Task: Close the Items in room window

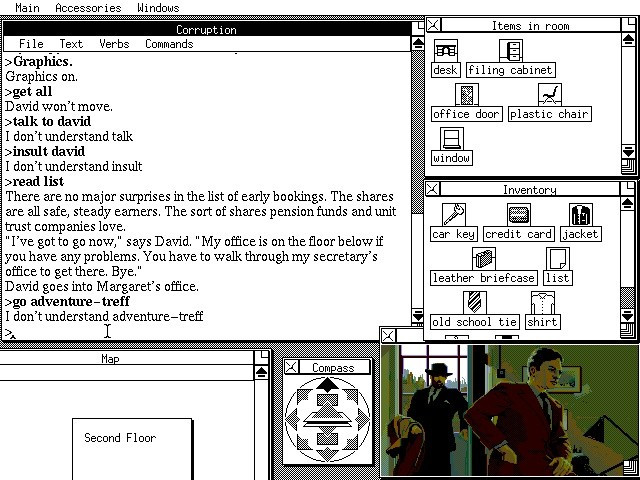Action: (433, 25)
